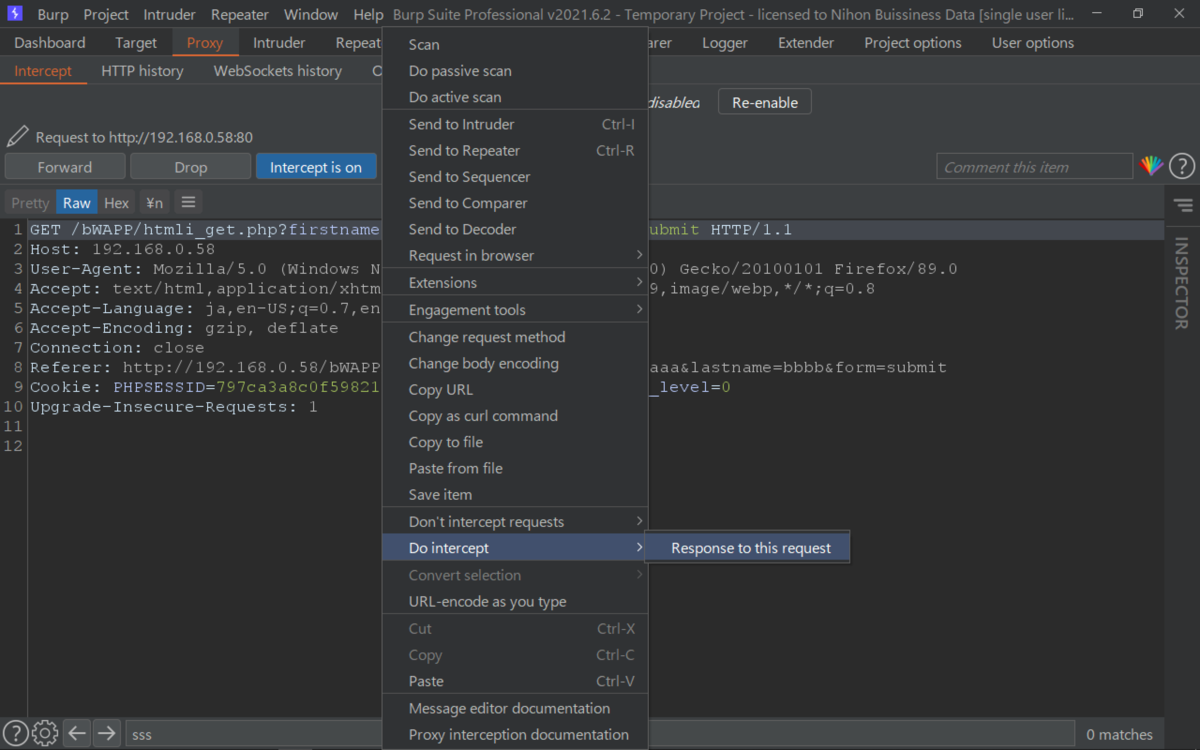1200x750 pixels.
Task: Click the Comment this item field
Action: point(1035,167)
